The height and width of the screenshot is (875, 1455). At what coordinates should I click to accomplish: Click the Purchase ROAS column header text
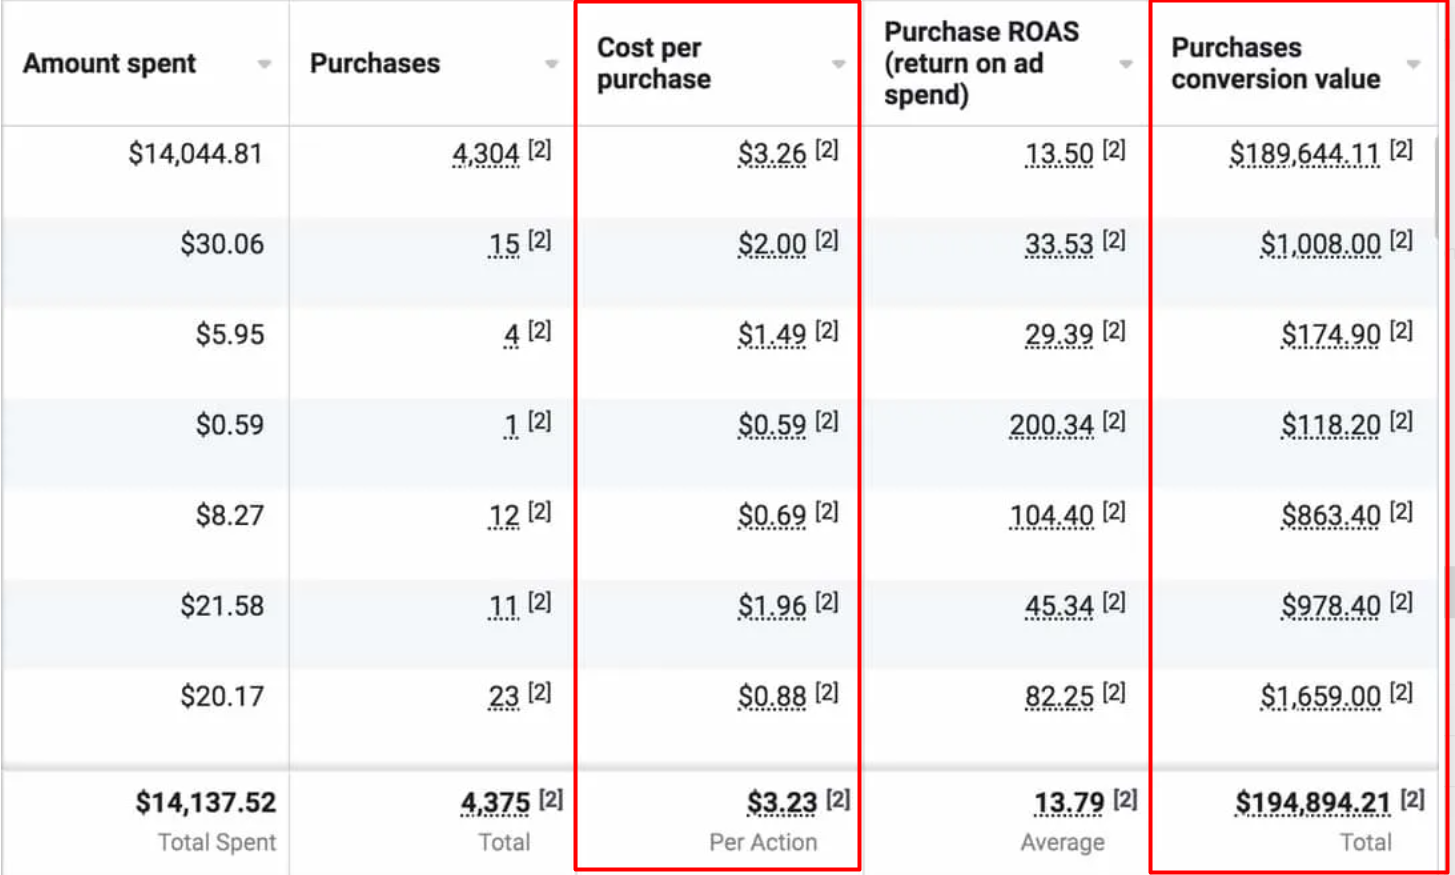pyautogui.click(x=980, y=63)
